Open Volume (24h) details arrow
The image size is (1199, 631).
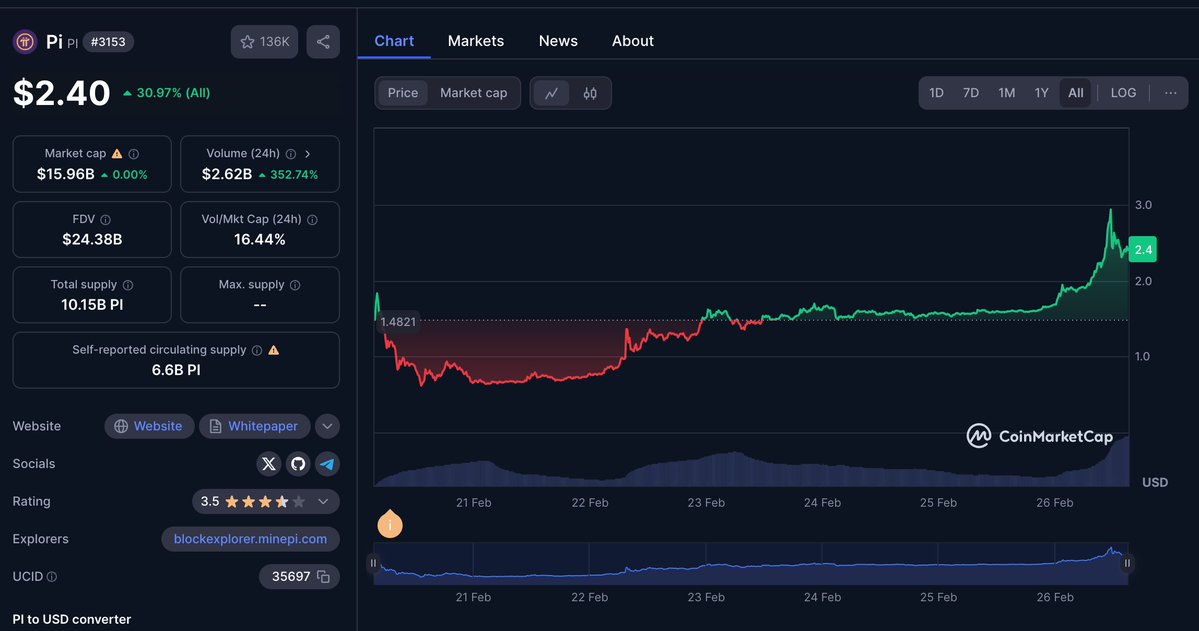pyautogui.click(x=307, y=154)
